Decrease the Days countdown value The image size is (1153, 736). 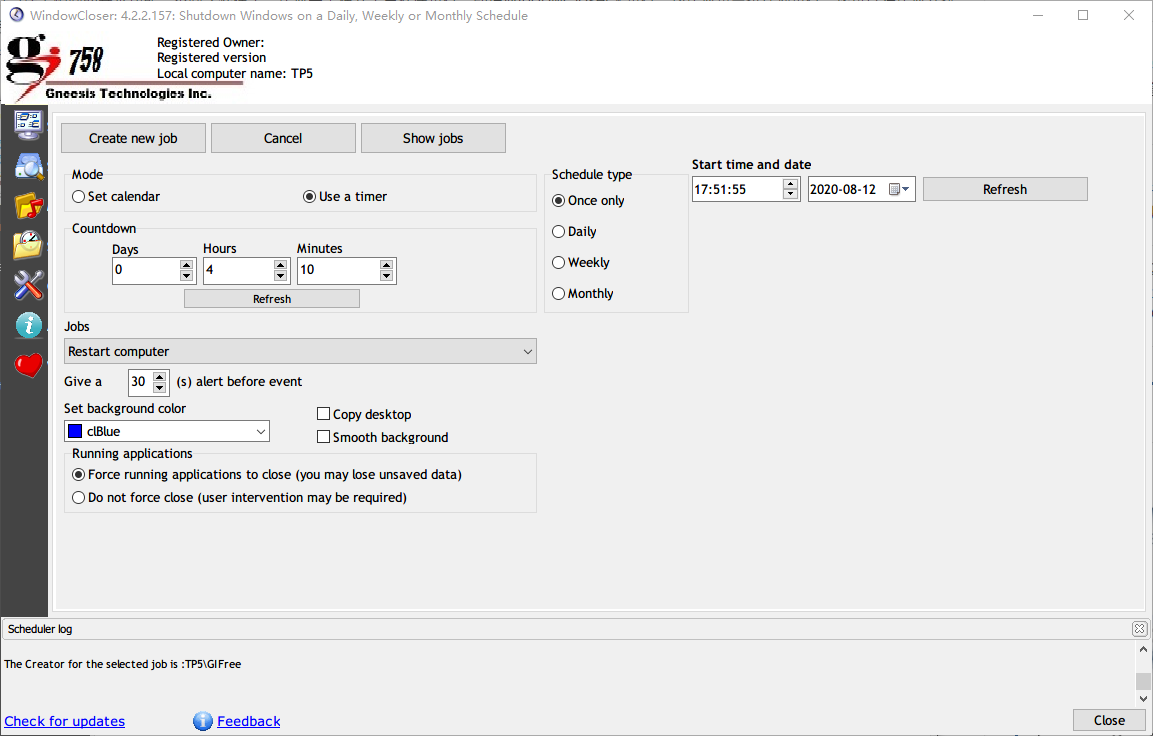tap(187, 276)
